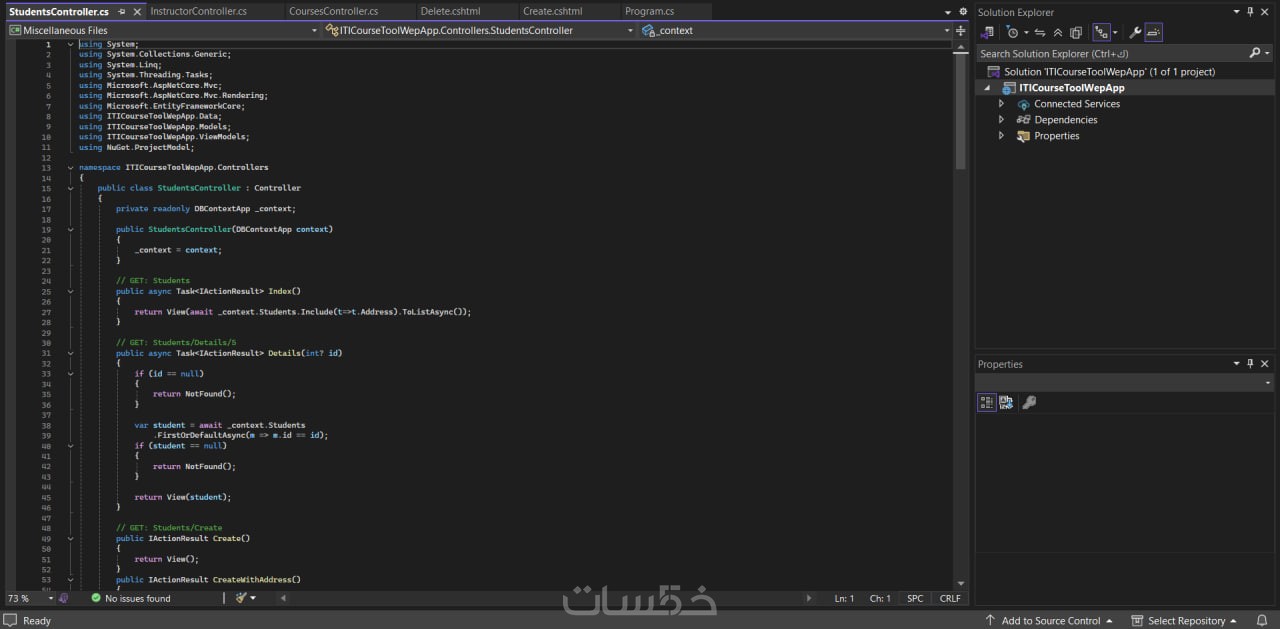Image resolution: width=1280 pixels, height=629 pixels.
Task: Expand Connected Services node
Action: pos(1001,104)
